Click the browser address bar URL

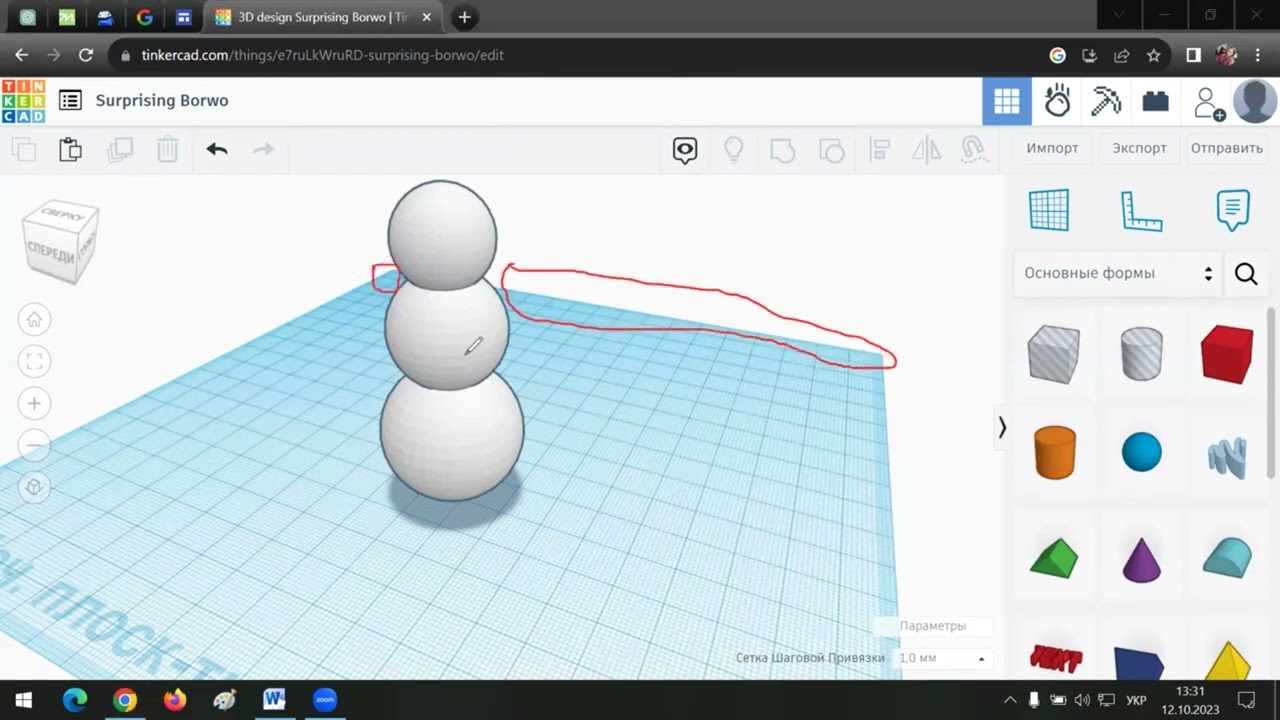[x=322, y=55]
